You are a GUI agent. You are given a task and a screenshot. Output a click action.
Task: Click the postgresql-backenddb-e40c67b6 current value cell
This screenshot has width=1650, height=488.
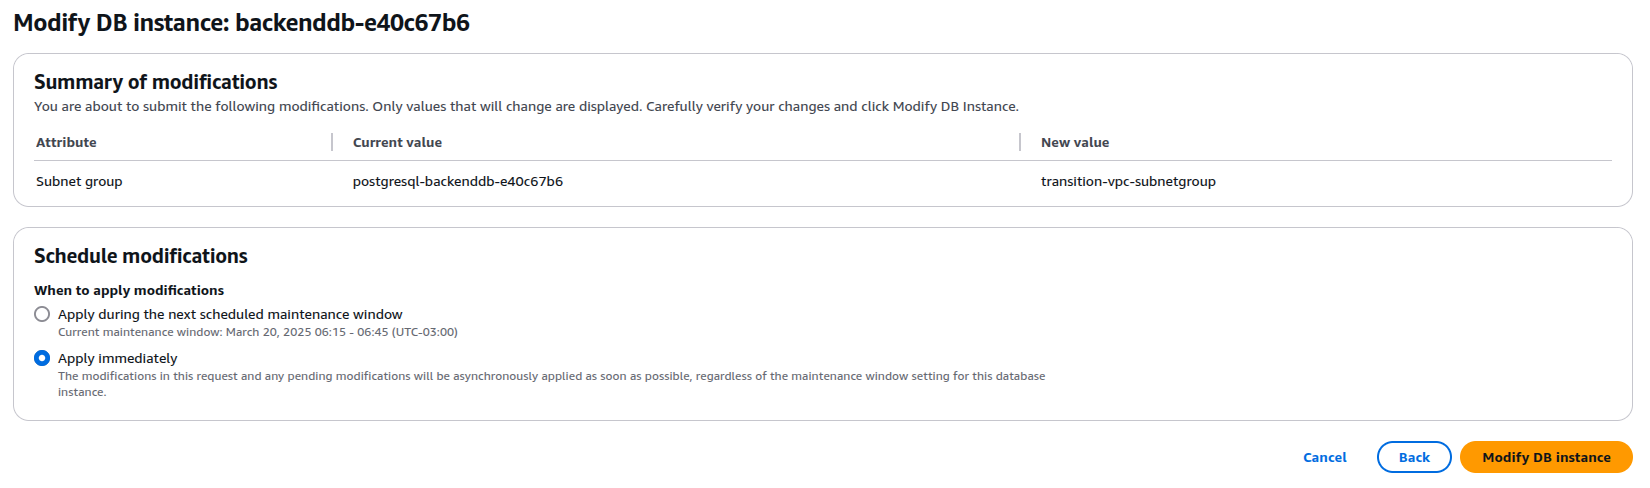click(457, 181)
